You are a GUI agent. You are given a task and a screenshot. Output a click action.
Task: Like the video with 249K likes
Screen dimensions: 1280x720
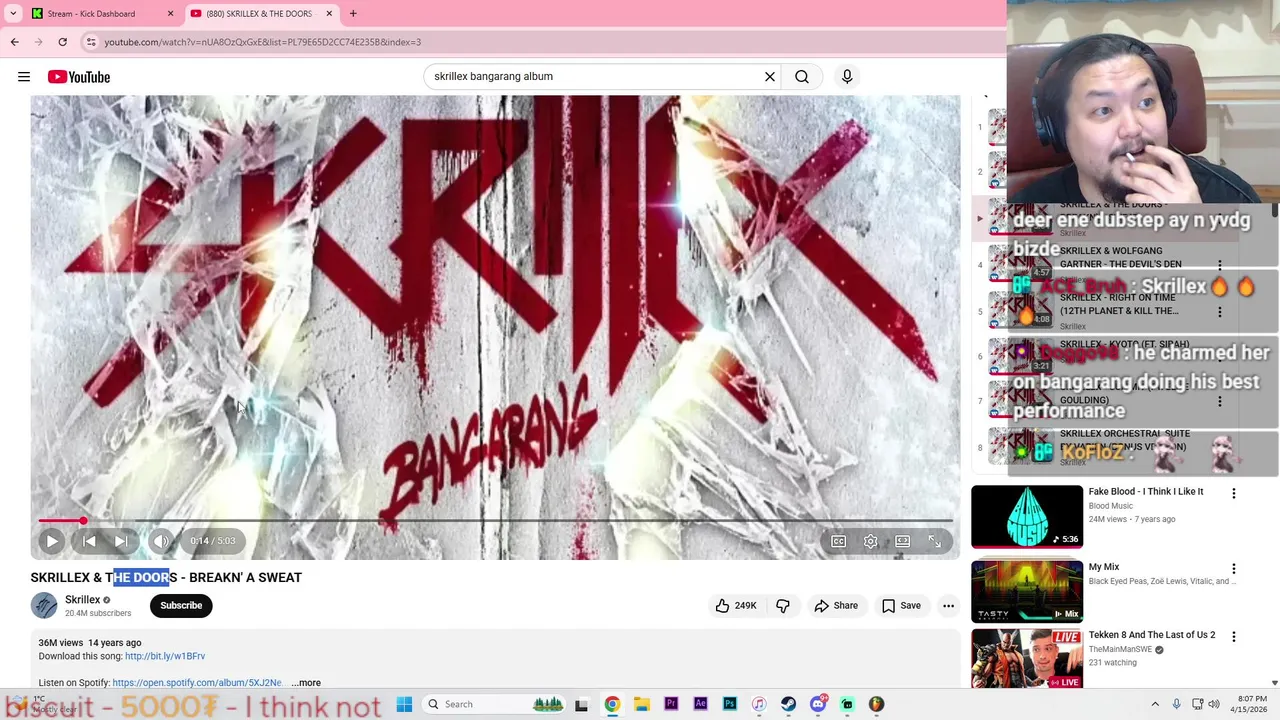tap(735, 605)
